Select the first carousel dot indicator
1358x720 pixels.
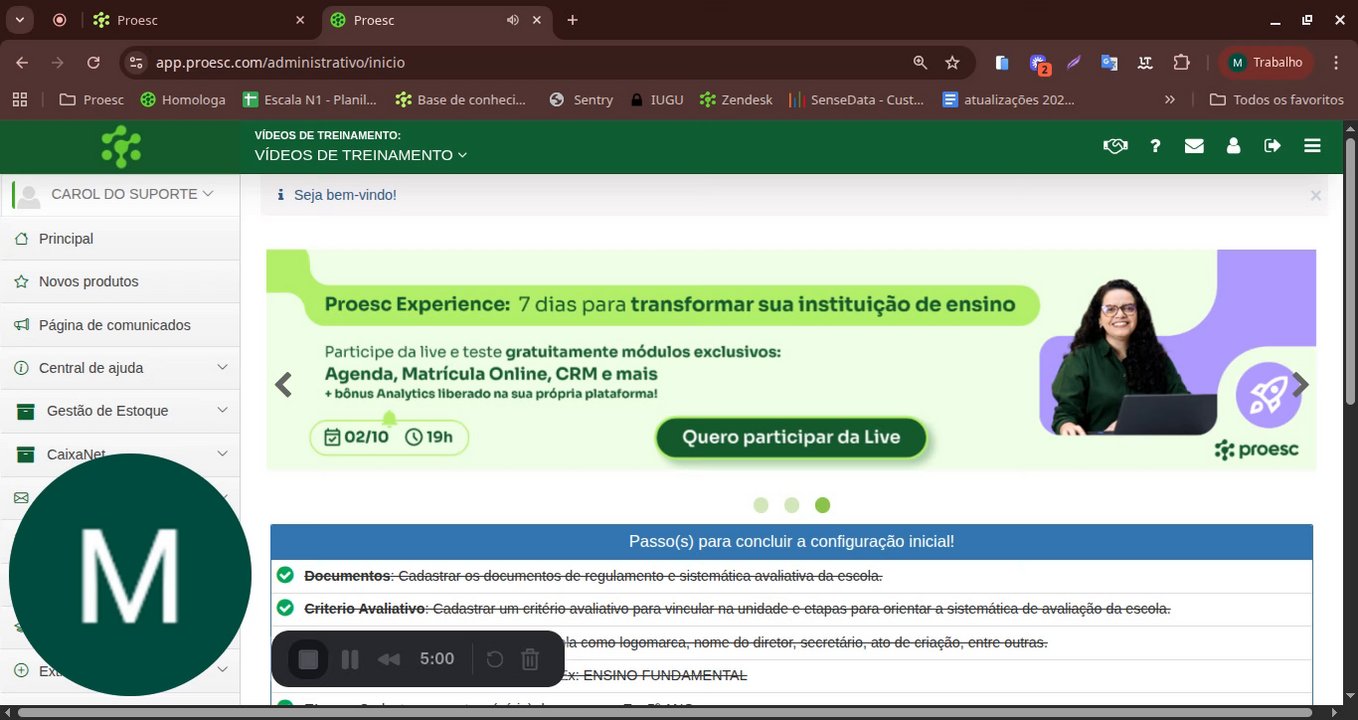coord(761,505)
